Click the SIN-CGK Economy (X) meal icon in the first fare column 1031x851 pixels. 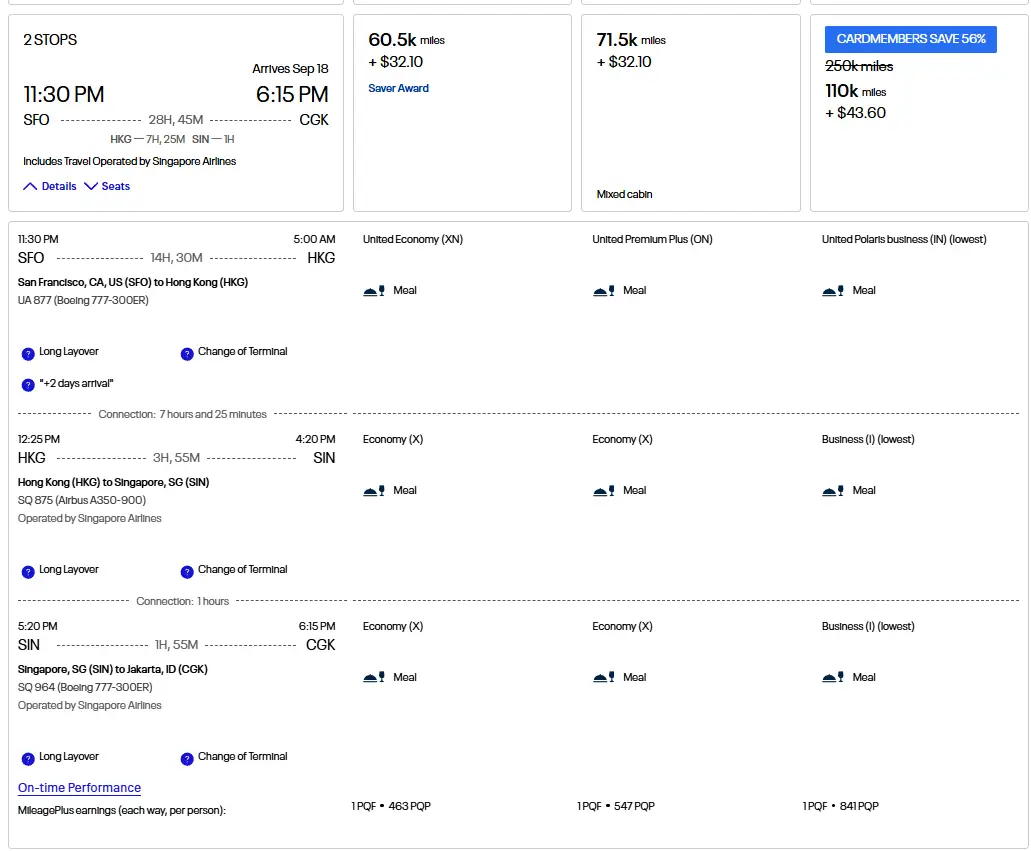[373, 677]
